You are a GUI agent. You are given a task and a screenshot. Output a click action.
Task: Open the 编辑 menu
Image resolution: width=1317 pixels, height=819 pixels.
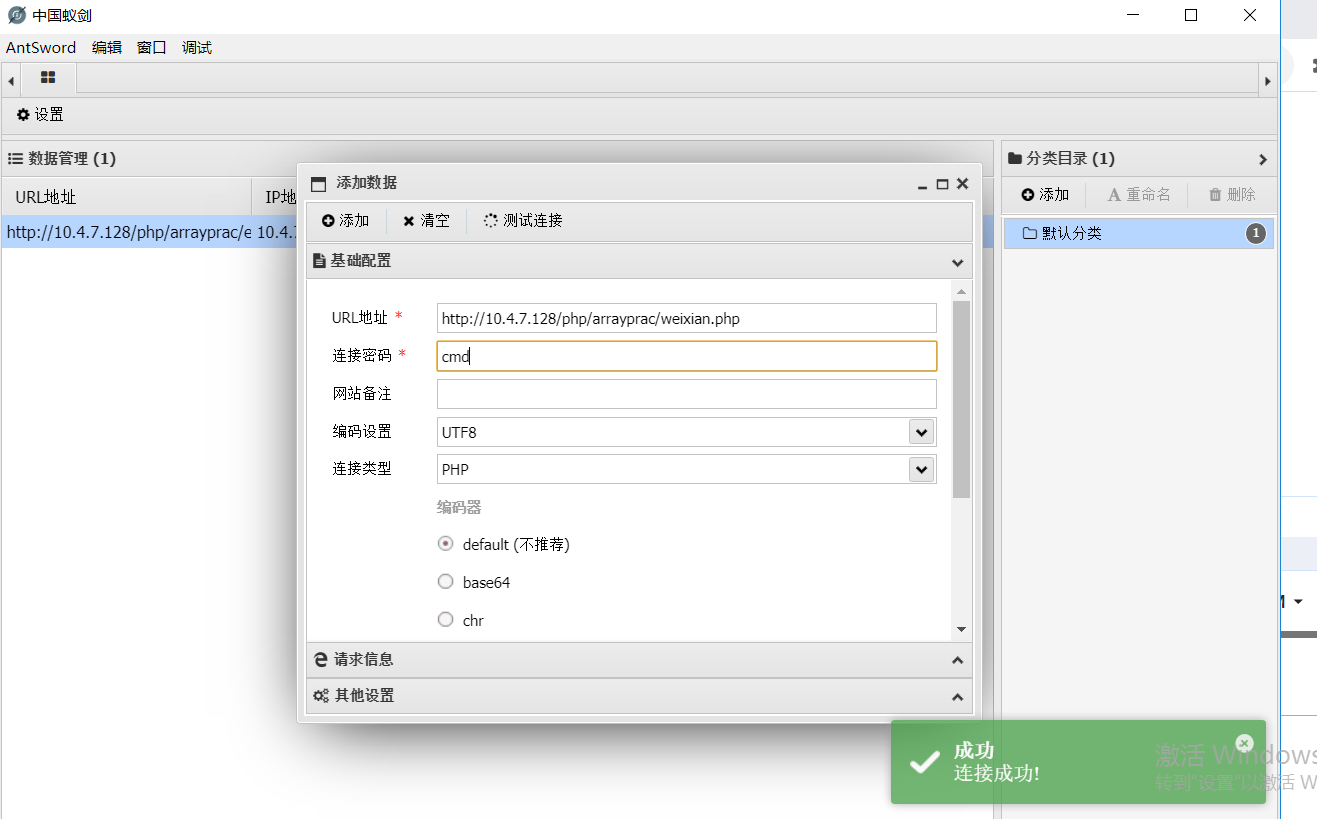tap(107, 48)
